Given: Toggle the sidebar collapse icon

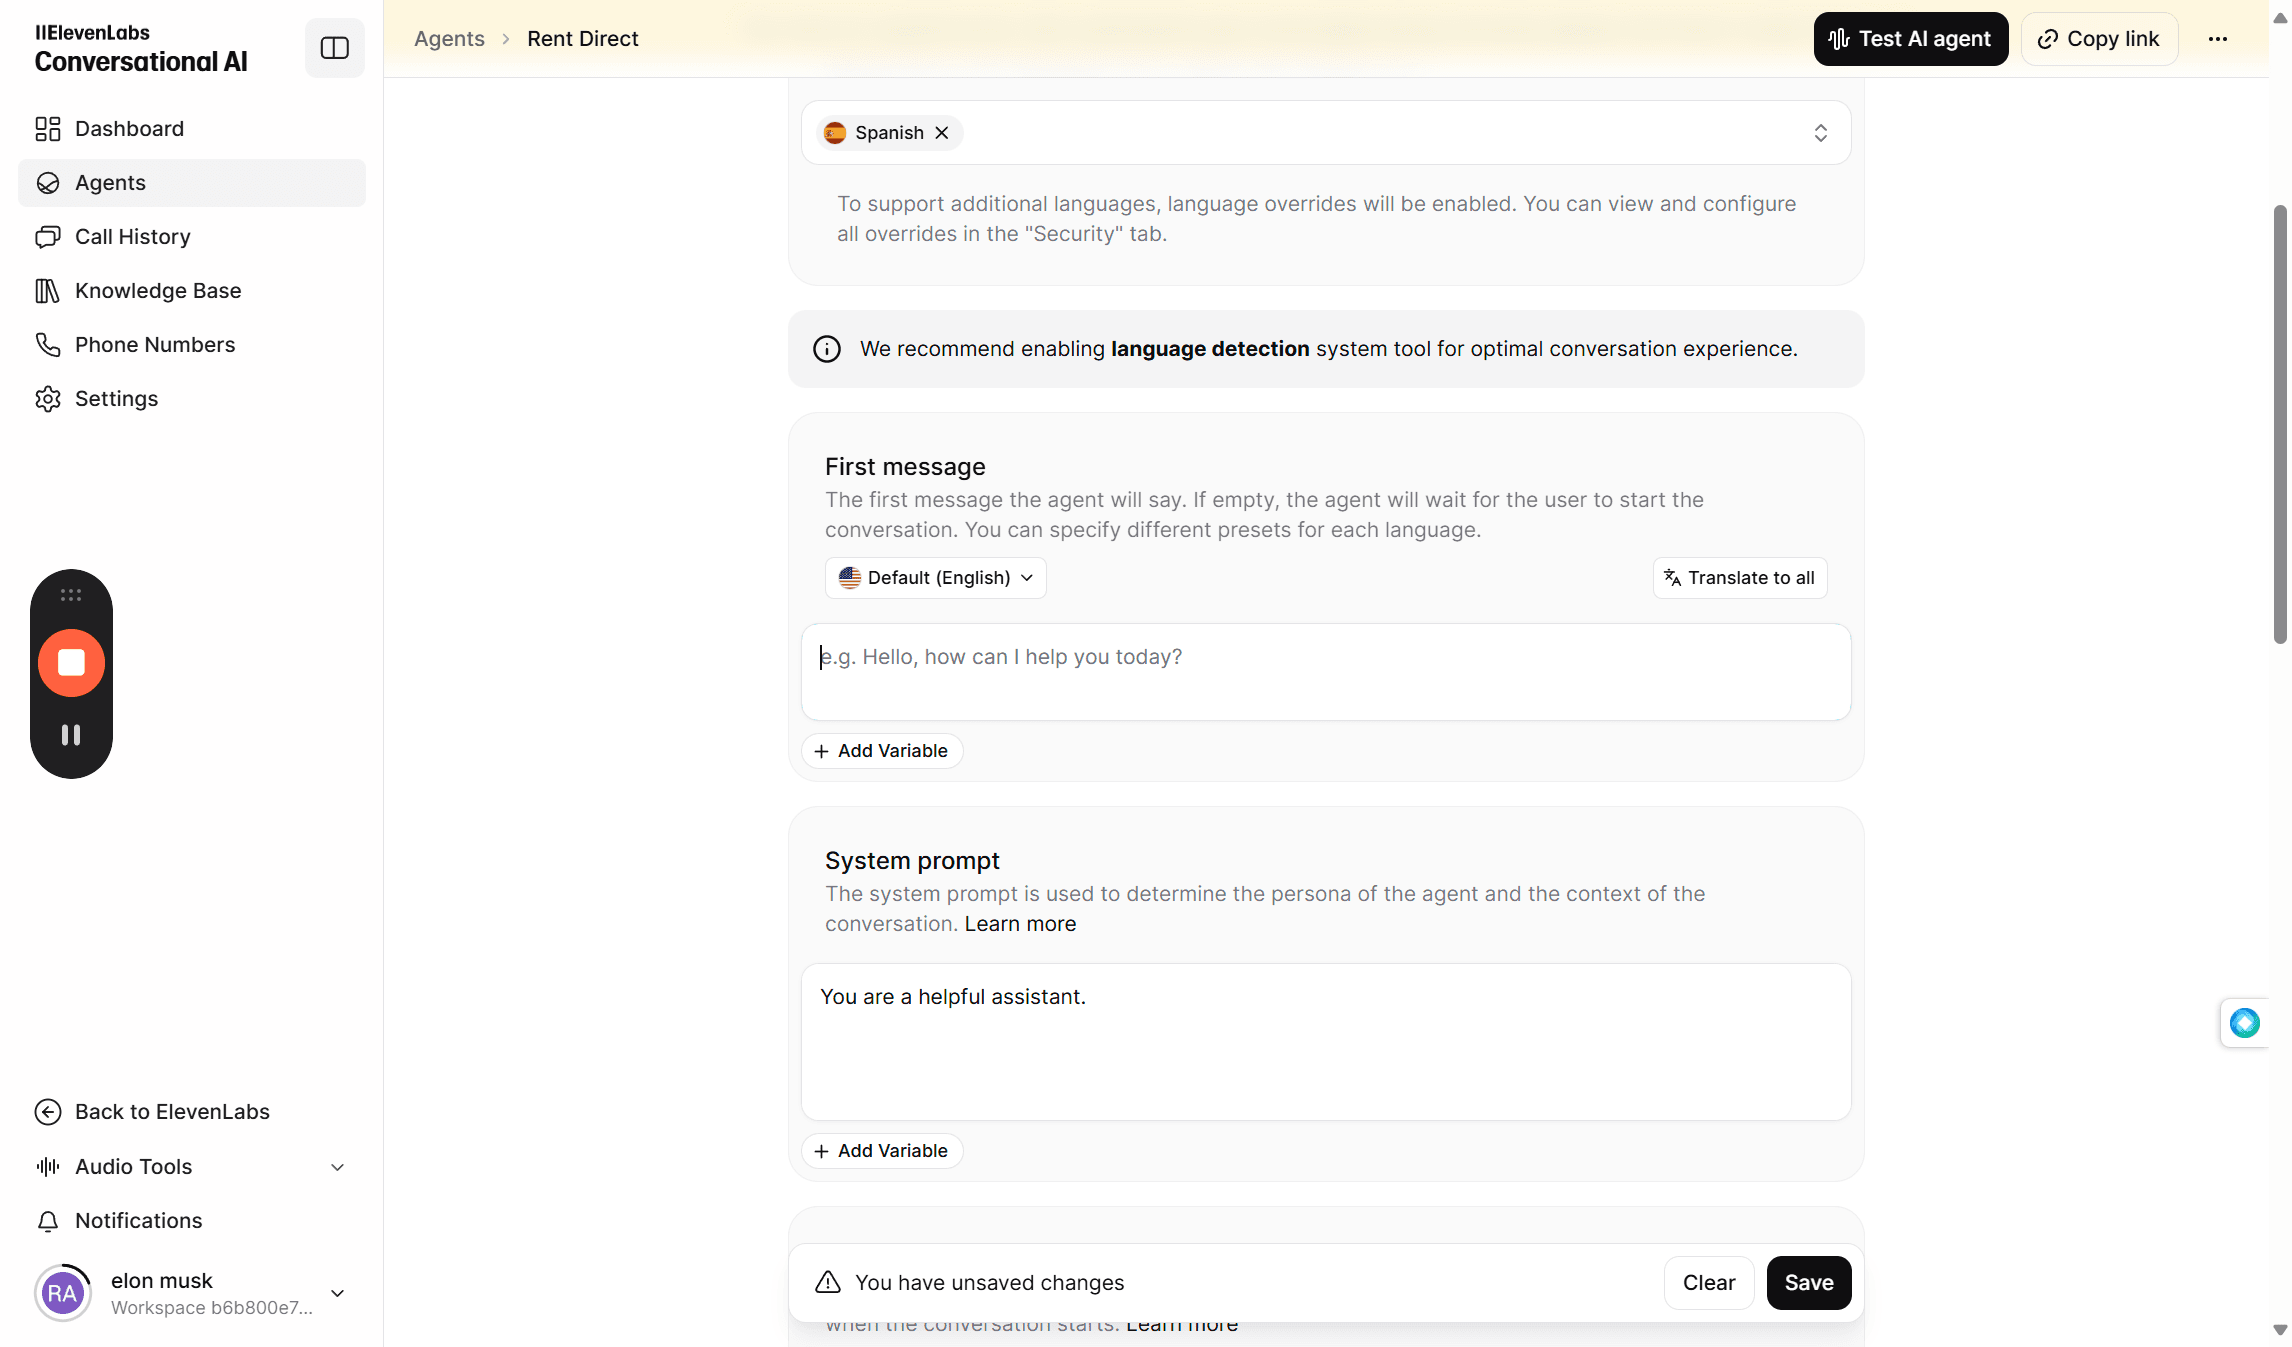Looking at the screenshot, I should tap(334, 48).
